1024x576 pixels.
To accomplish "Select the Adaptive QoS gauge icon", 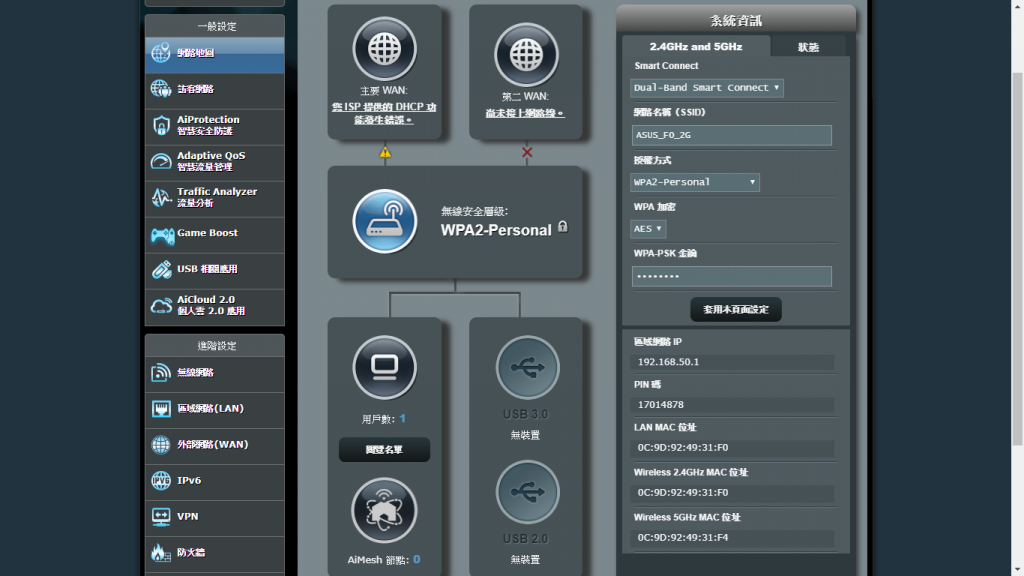I will click(161, 161).
